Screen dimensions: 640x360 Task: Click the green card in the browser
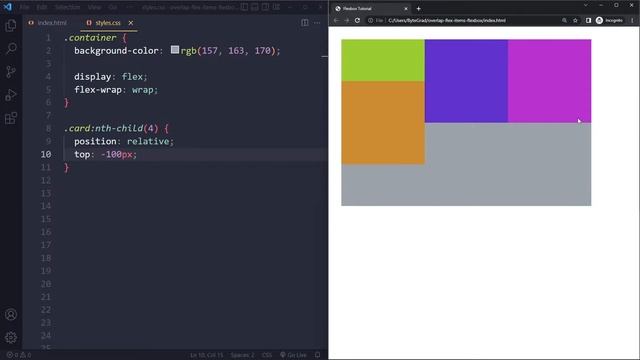tap(383, 60)
